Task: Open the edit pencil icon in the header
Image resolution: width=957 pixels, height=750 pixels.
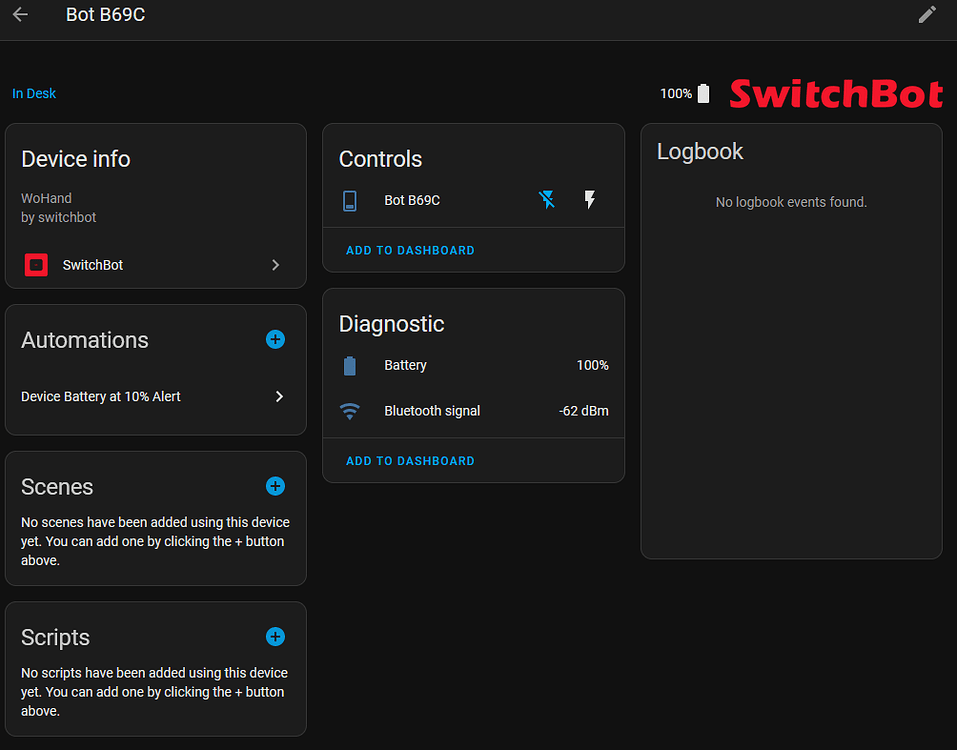Action: click(927, 15)
